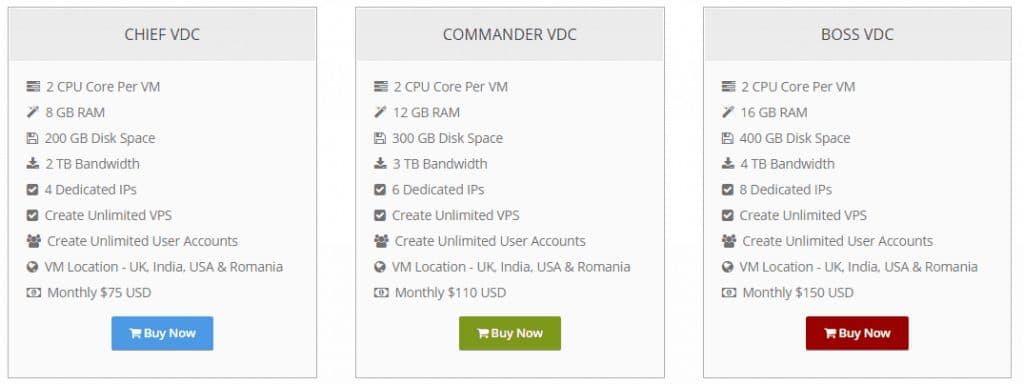
Task: Click the 16 GB RAM text
Action: 774,112
